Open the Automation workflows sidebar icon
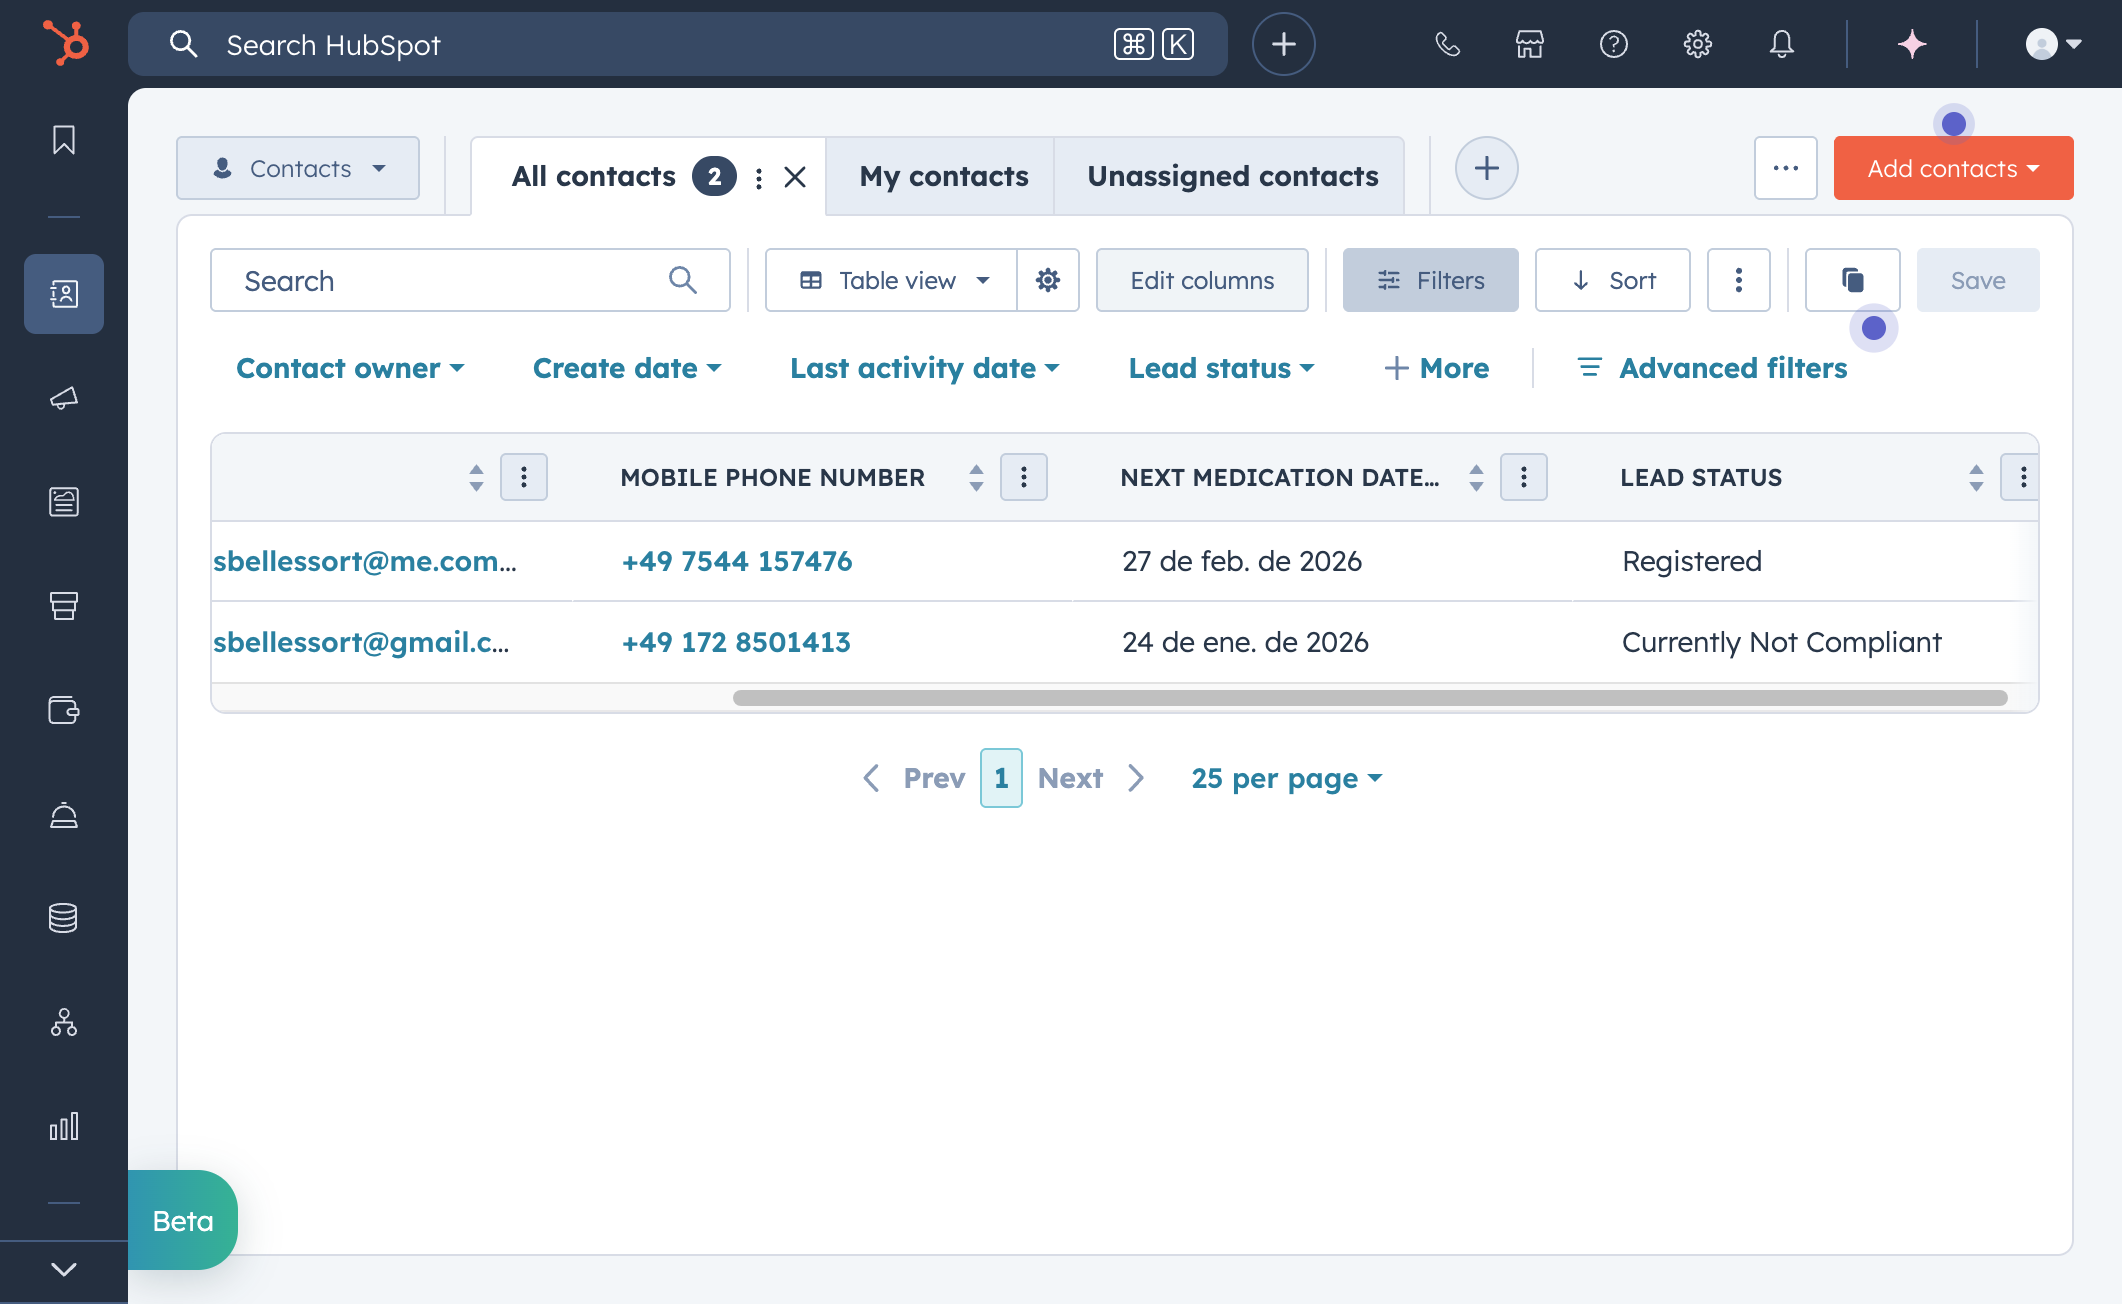 click(x=64, y=1022)
